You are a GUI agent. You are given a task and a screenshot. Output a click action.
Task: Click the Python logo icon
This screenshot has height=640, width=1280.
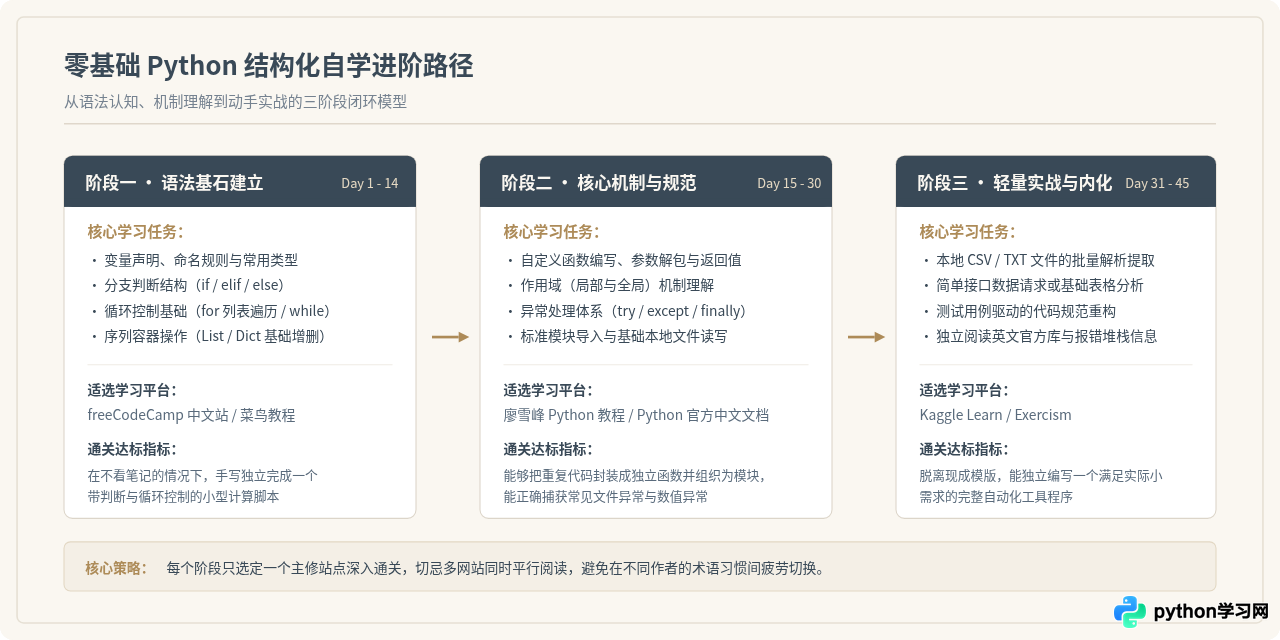[x=1130, y=611]
